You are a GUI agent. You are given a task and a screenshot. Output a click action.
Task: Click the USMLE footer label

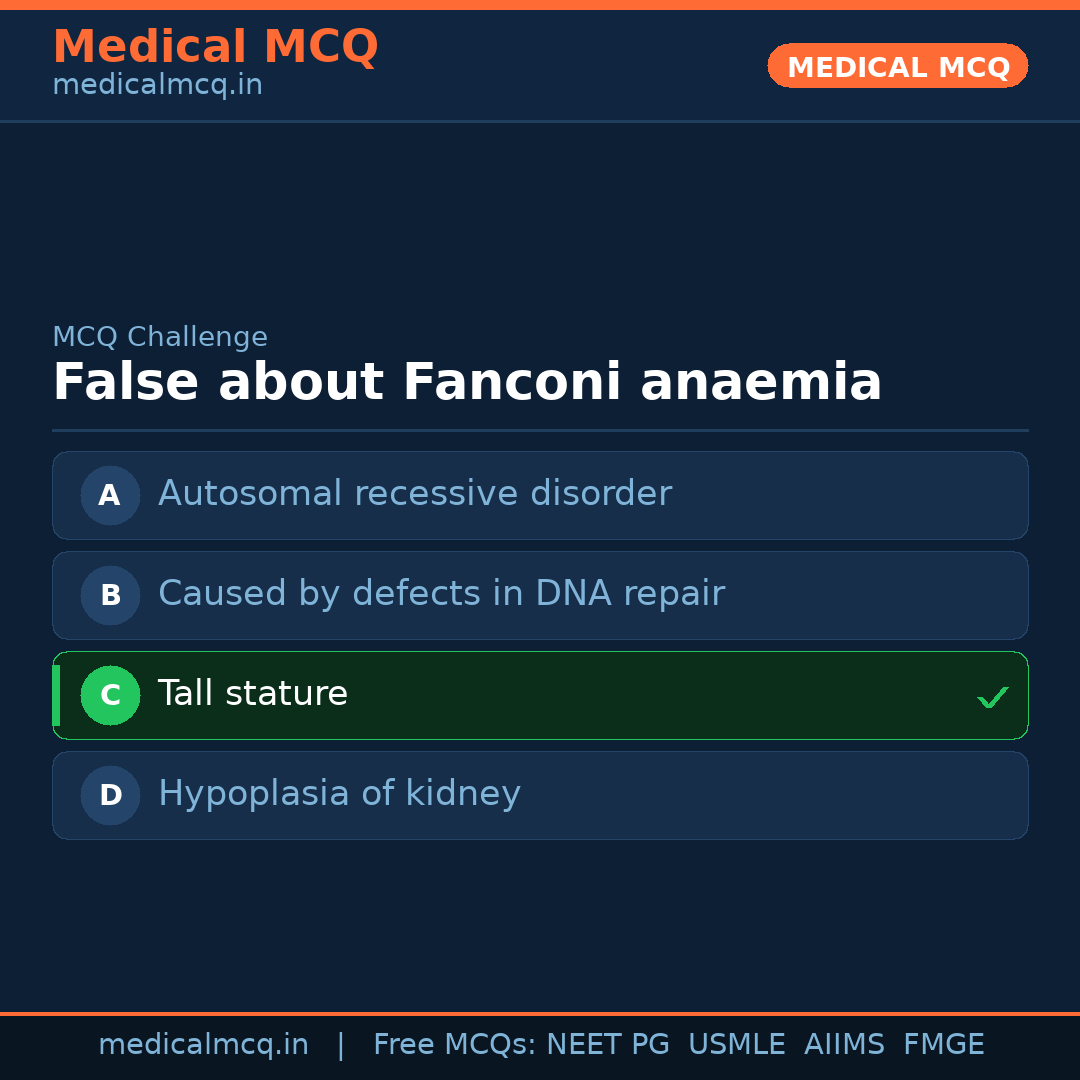tap(736, 1045)
